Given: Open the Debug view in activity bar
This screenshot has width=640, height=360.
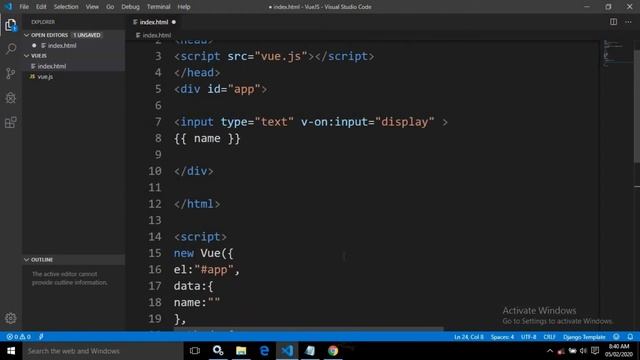Looking at the screenshot, I should 11,98.
